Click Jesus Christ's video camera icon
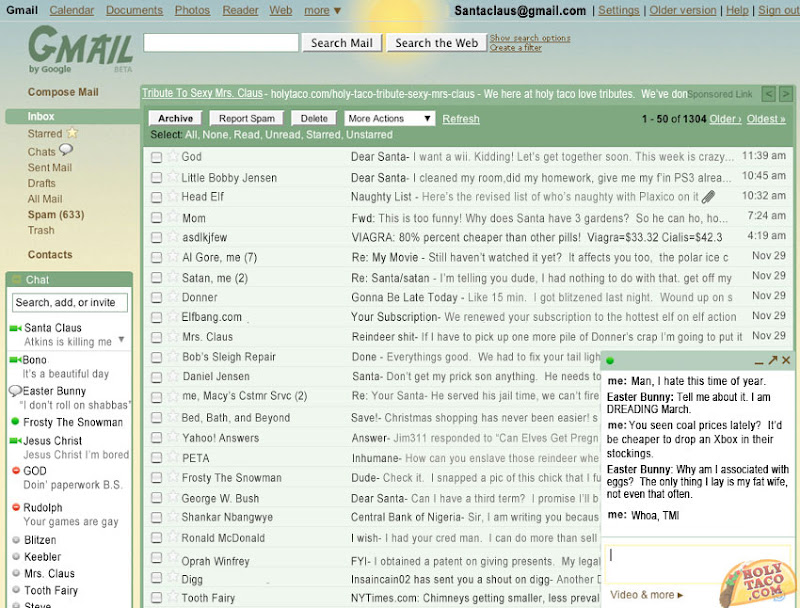Screen dimensions: 800x608 tap(15, 441)
